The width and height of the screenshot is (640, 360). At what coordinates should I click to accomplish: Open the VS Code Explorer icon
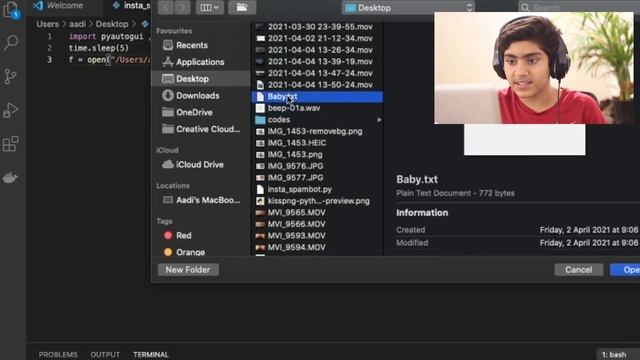[x=11, y=10]
